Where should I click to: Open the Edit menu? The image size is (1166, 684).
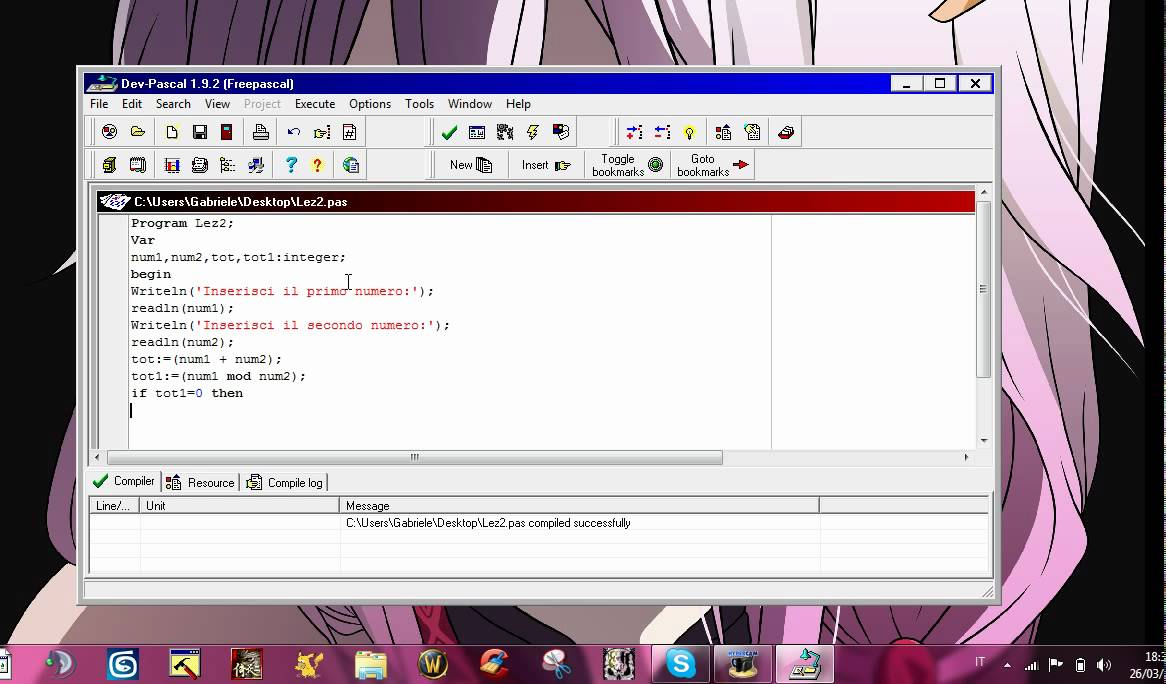point(132,104)
